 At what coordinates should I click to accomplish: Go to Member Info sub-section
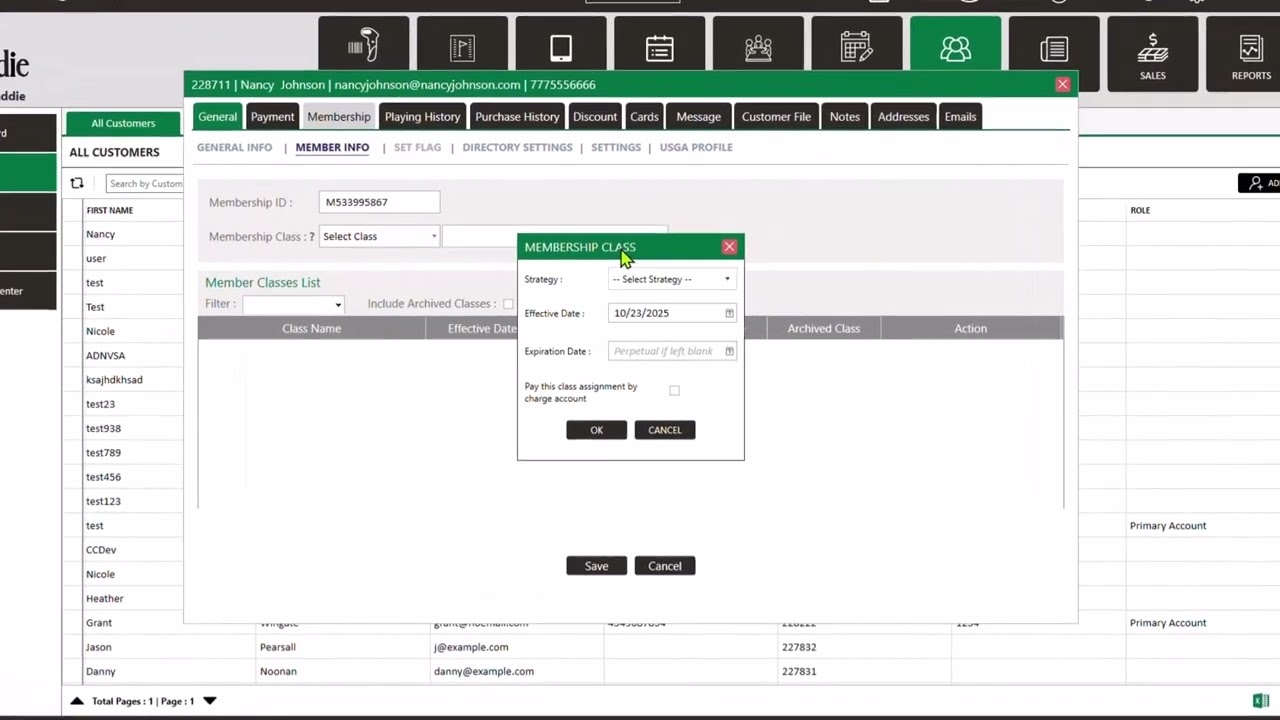(332, 147)
